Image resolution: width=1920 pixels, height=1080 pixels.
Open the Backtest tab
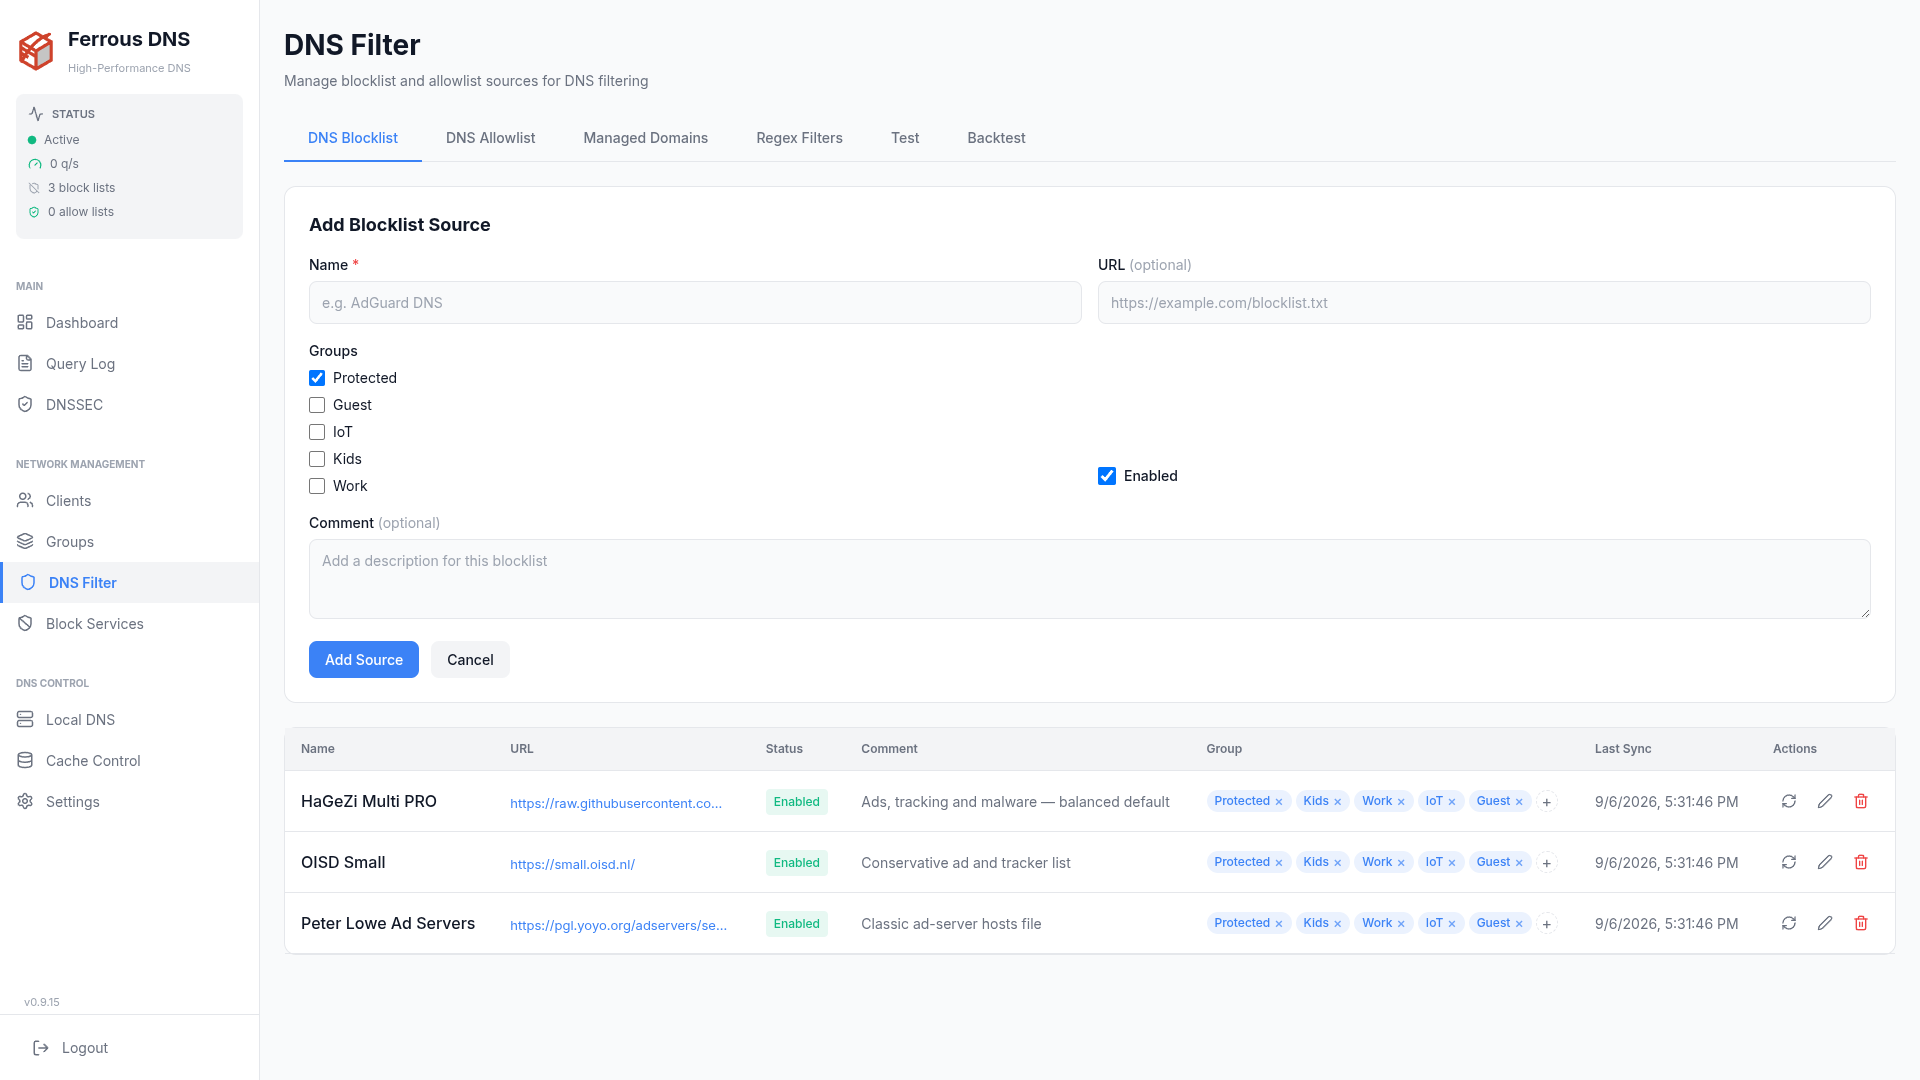click(996, 138)
